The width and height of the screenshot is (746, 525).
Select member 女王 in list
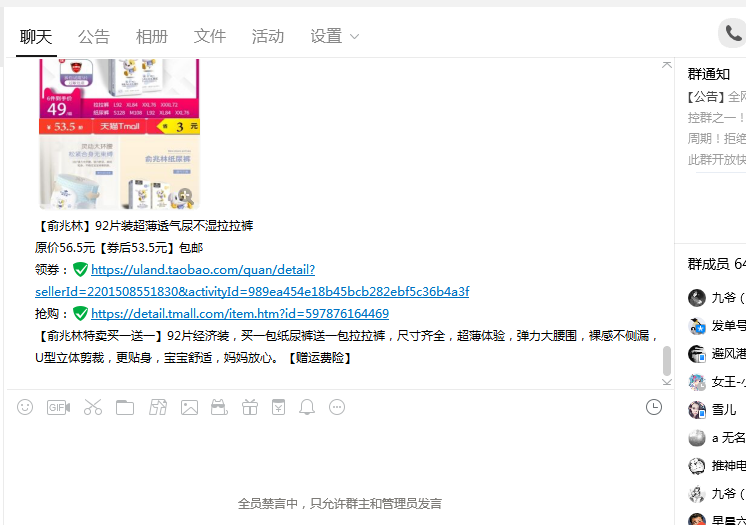pyautogui.click(x=717, y=382)
